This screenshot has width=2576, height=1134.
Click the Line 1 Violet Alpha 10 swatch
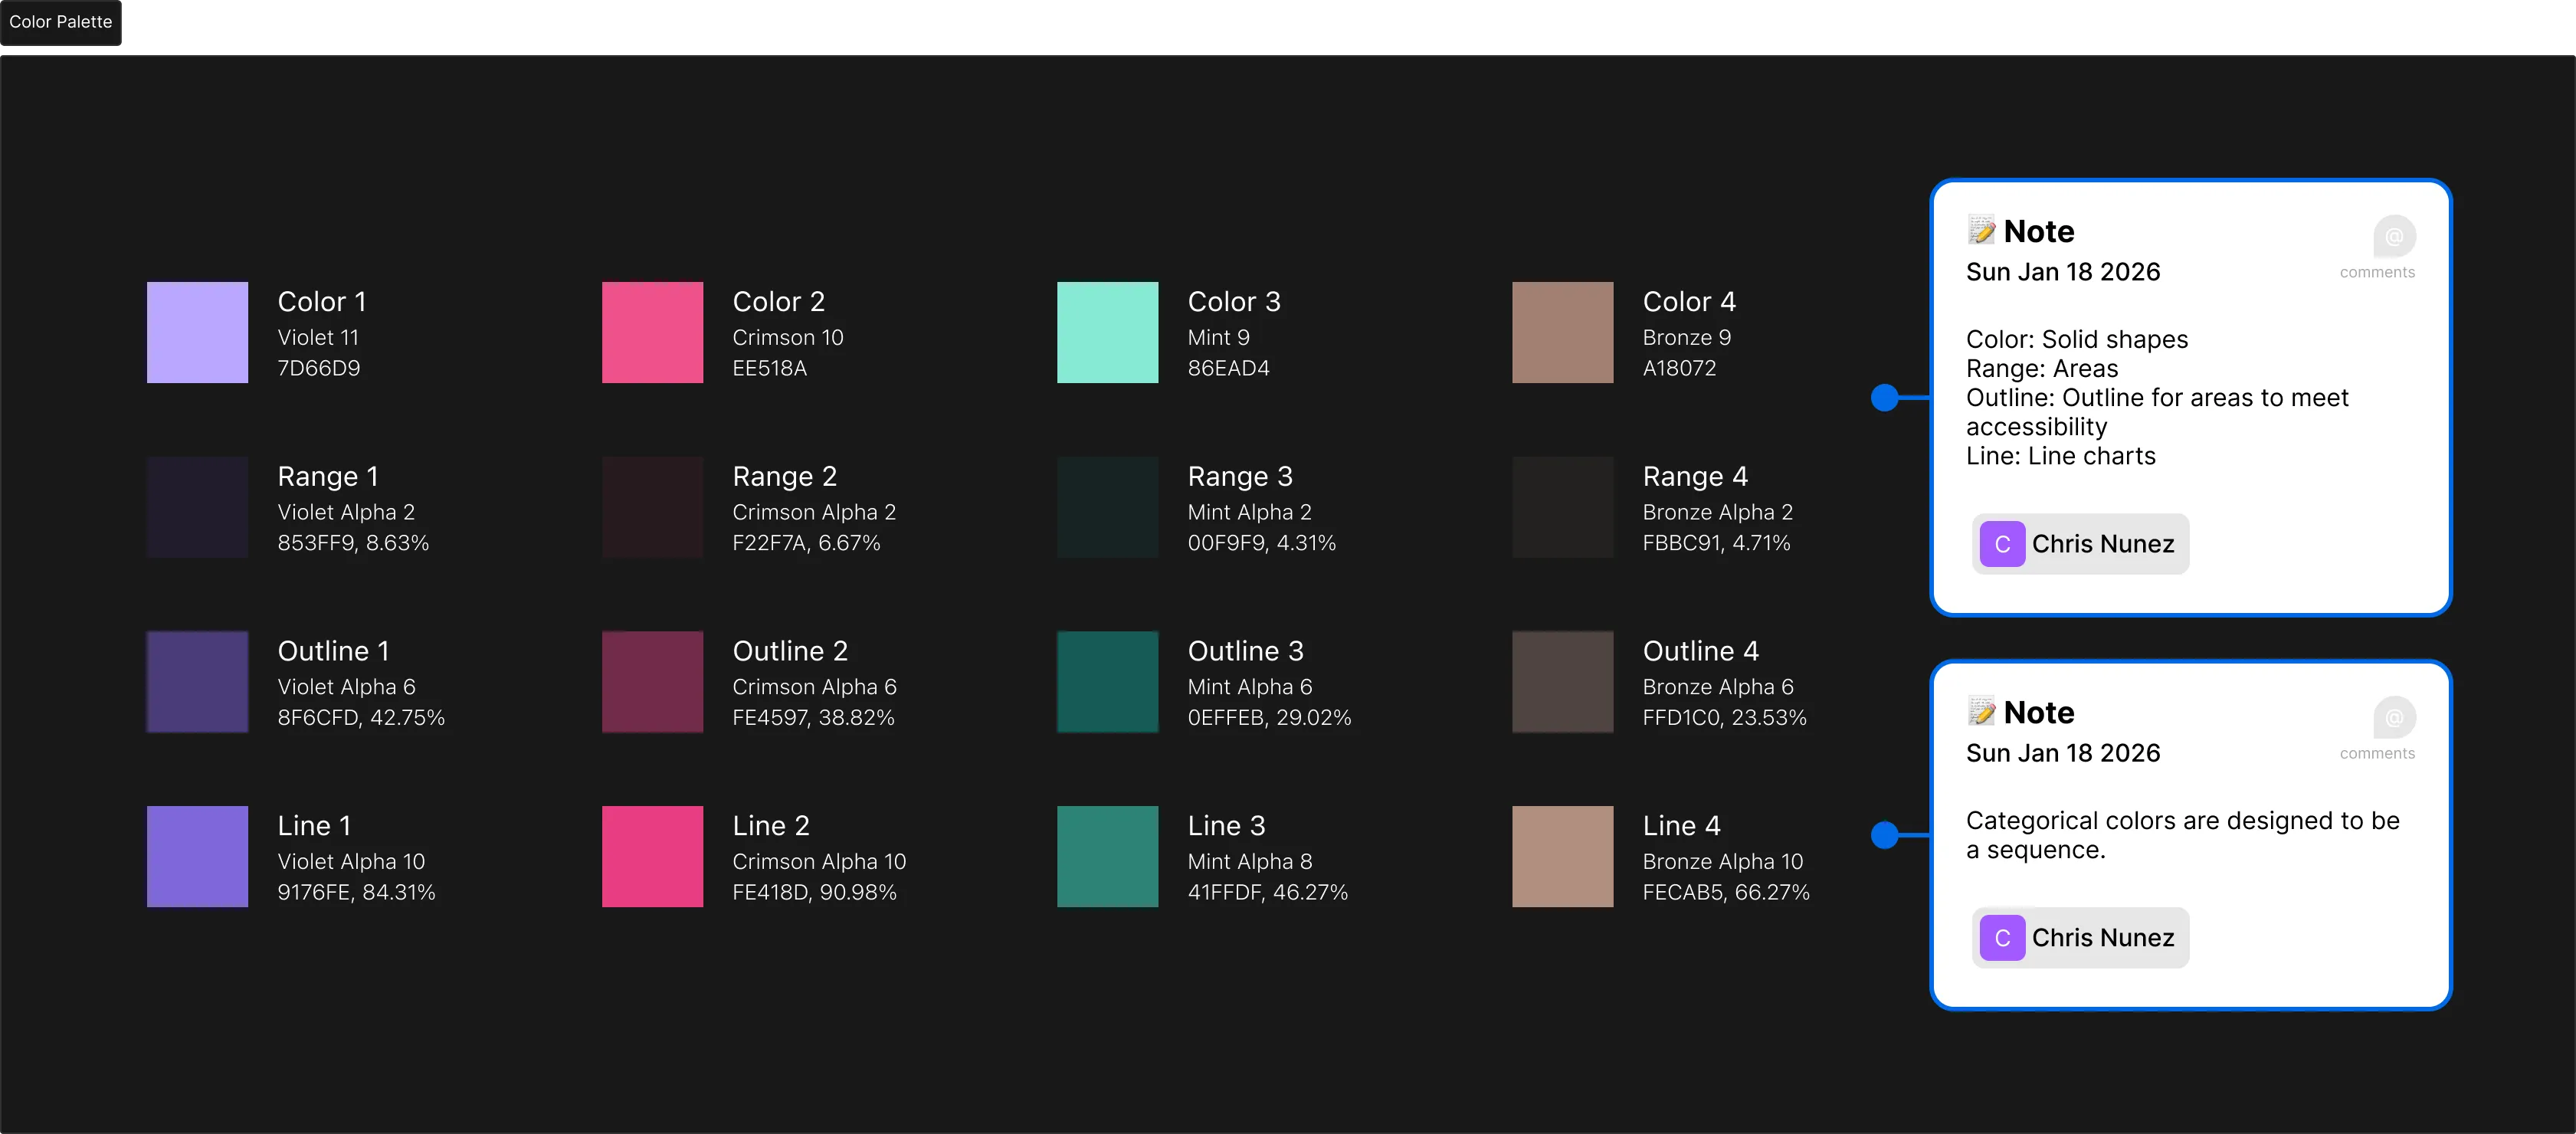click(x=197, y=857)
